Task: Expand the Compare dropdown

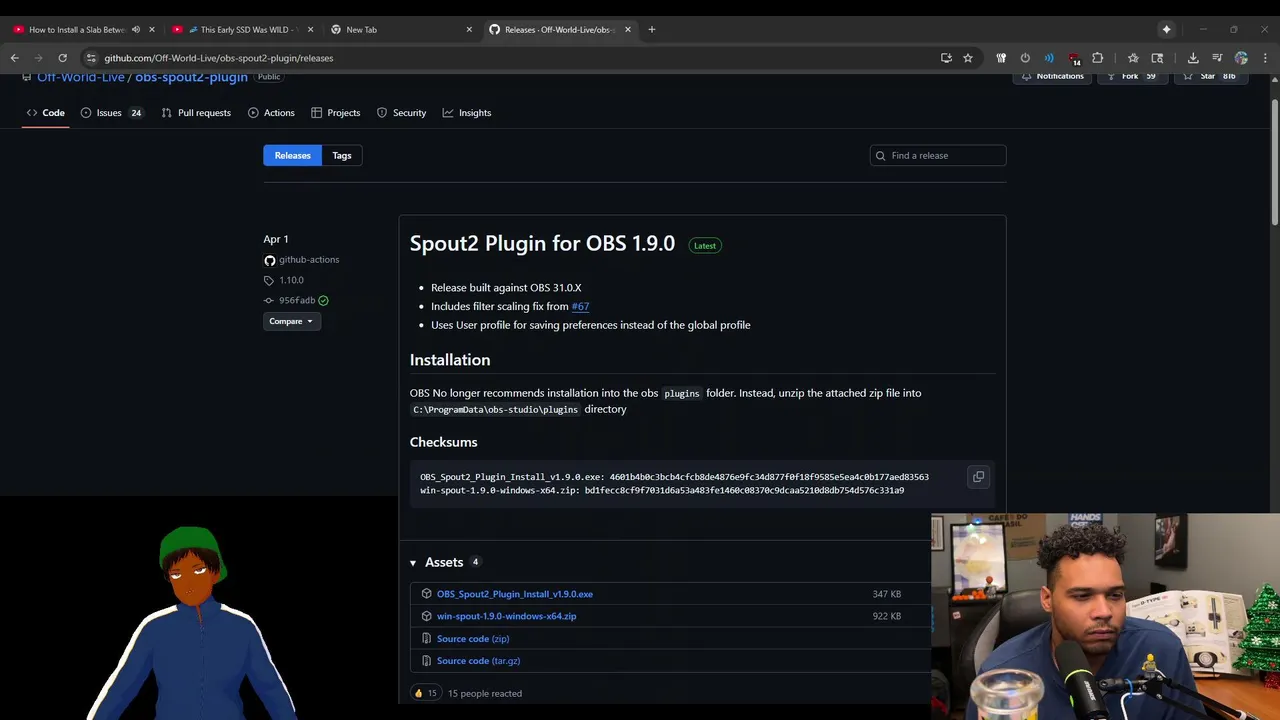Action: click(291, 321)
